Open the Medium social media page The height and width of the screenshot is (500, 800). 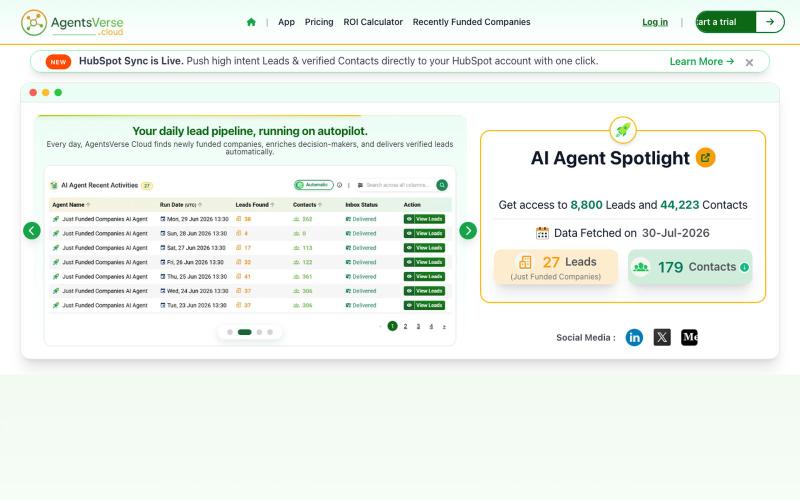coord(689,337)
